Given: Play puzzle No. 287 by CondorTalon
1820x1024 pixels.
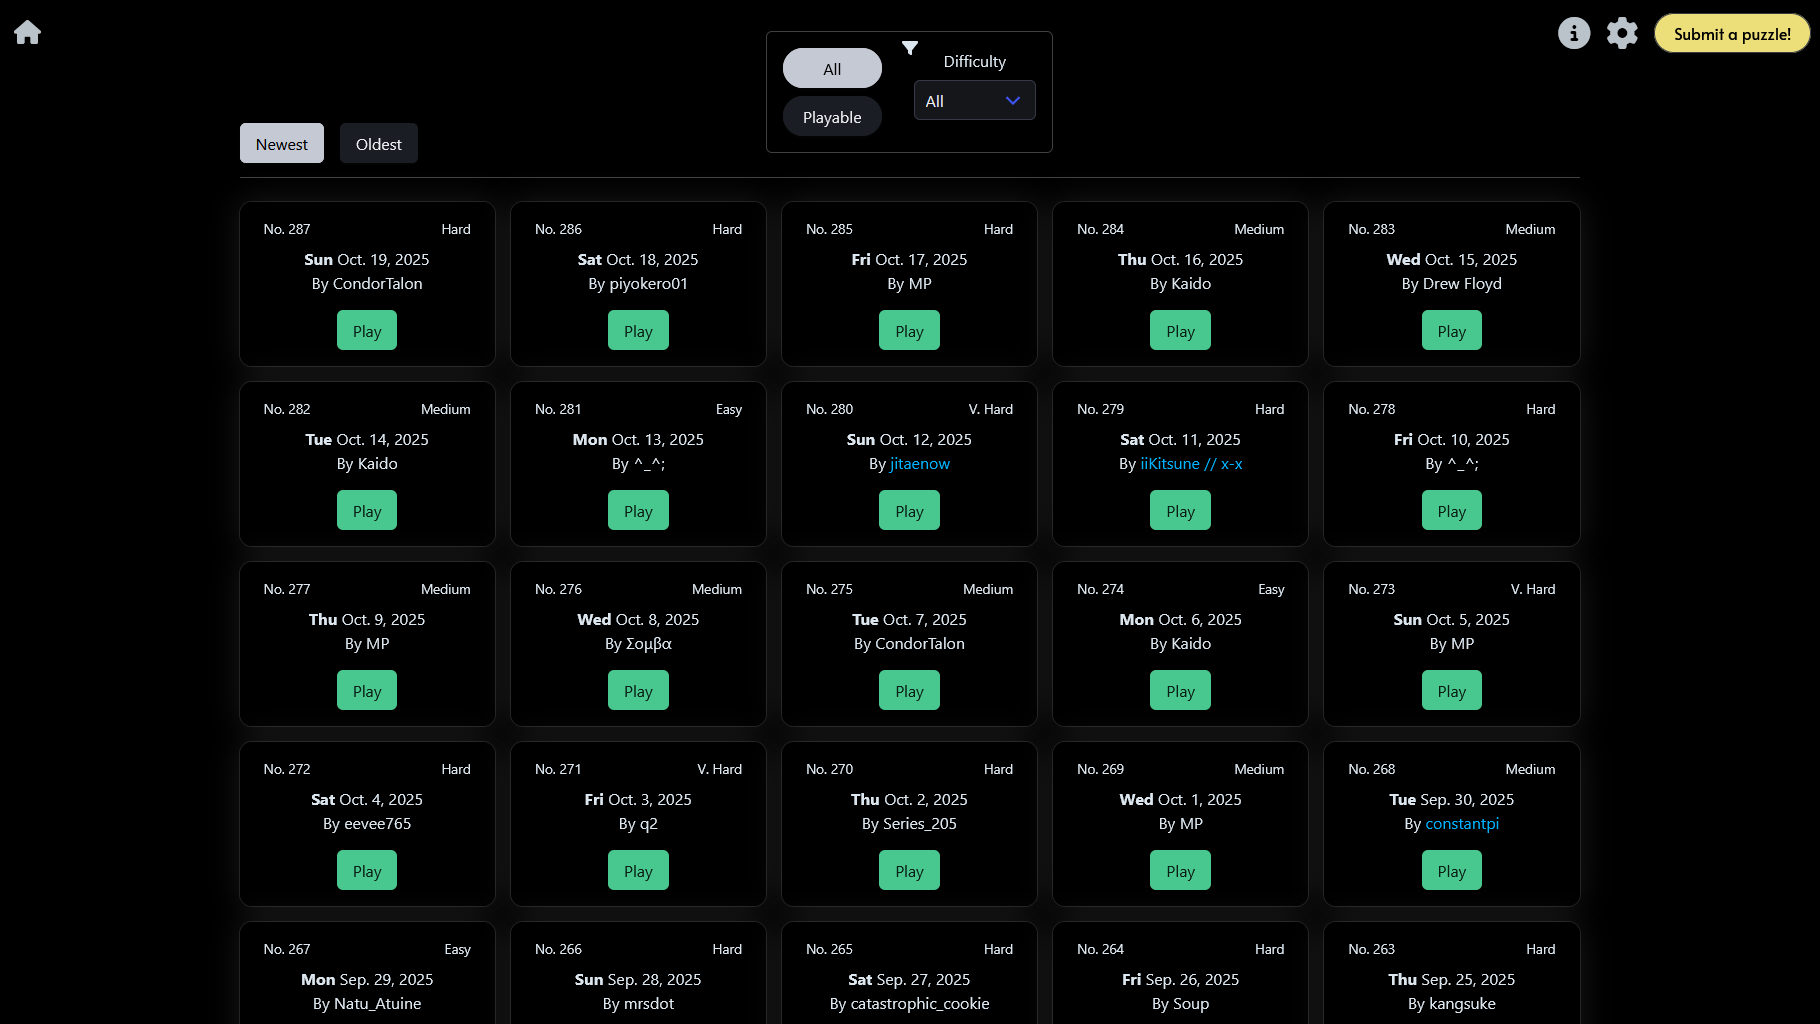Looking at the screenshot, I should coord(367,331).
